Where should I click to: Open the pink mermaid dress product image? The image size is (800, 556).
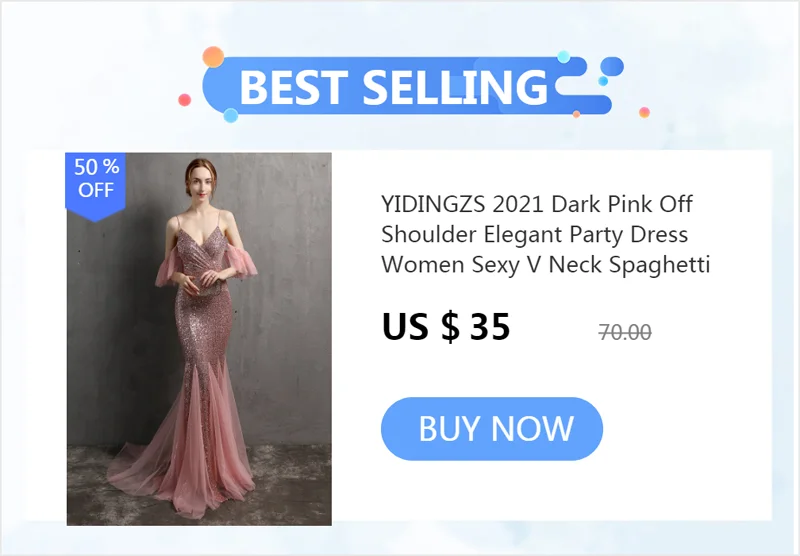point(199,339)
